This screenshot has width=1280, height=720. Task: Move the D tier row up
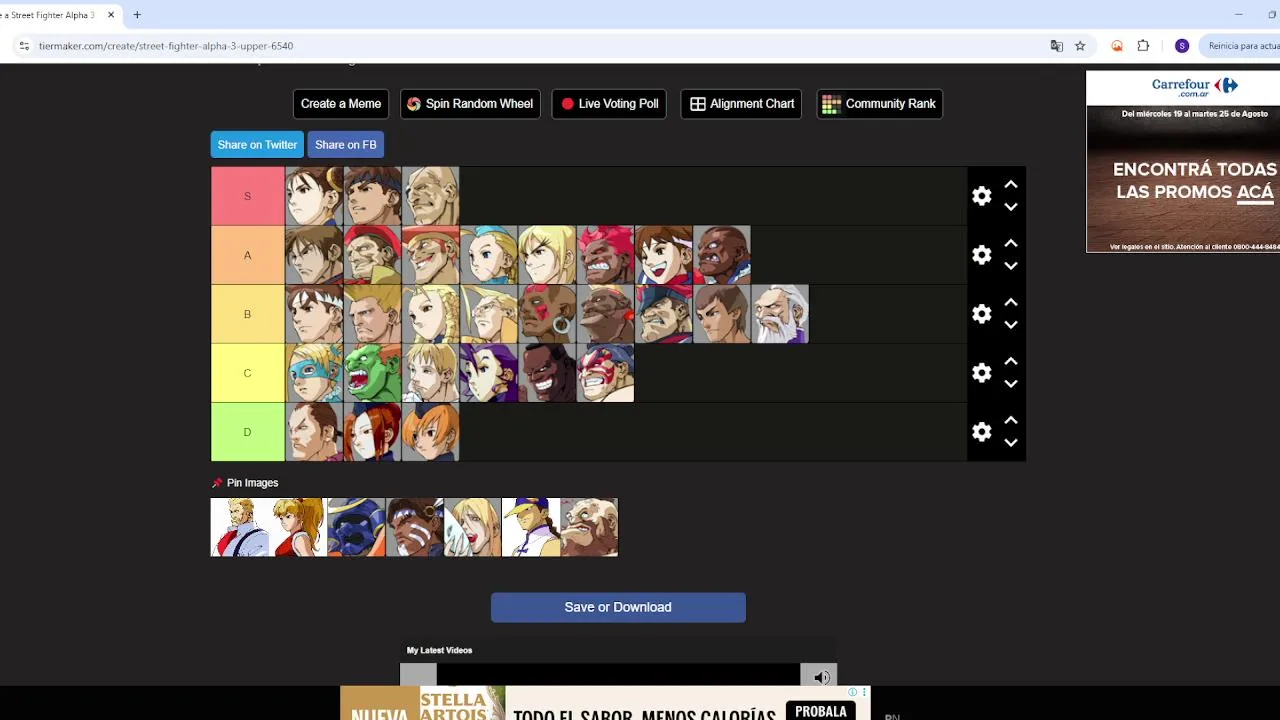[x=1011, y=421]
